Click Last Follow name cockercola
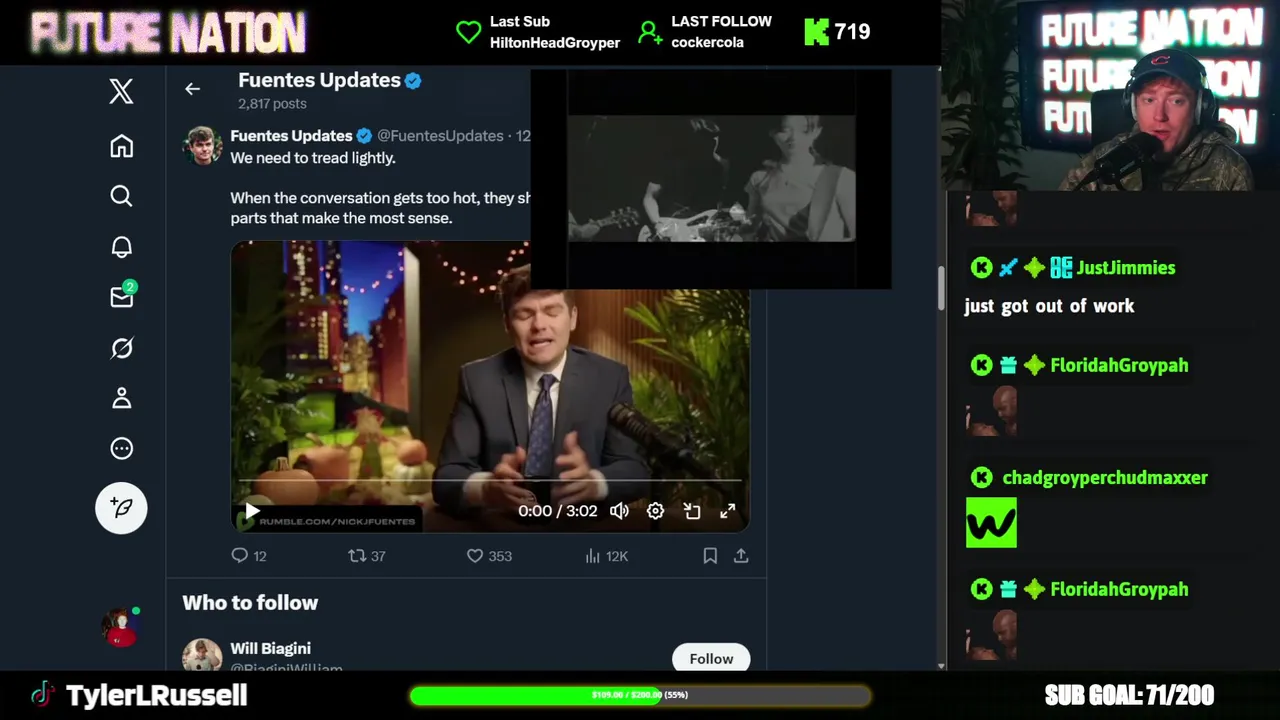 707,42
